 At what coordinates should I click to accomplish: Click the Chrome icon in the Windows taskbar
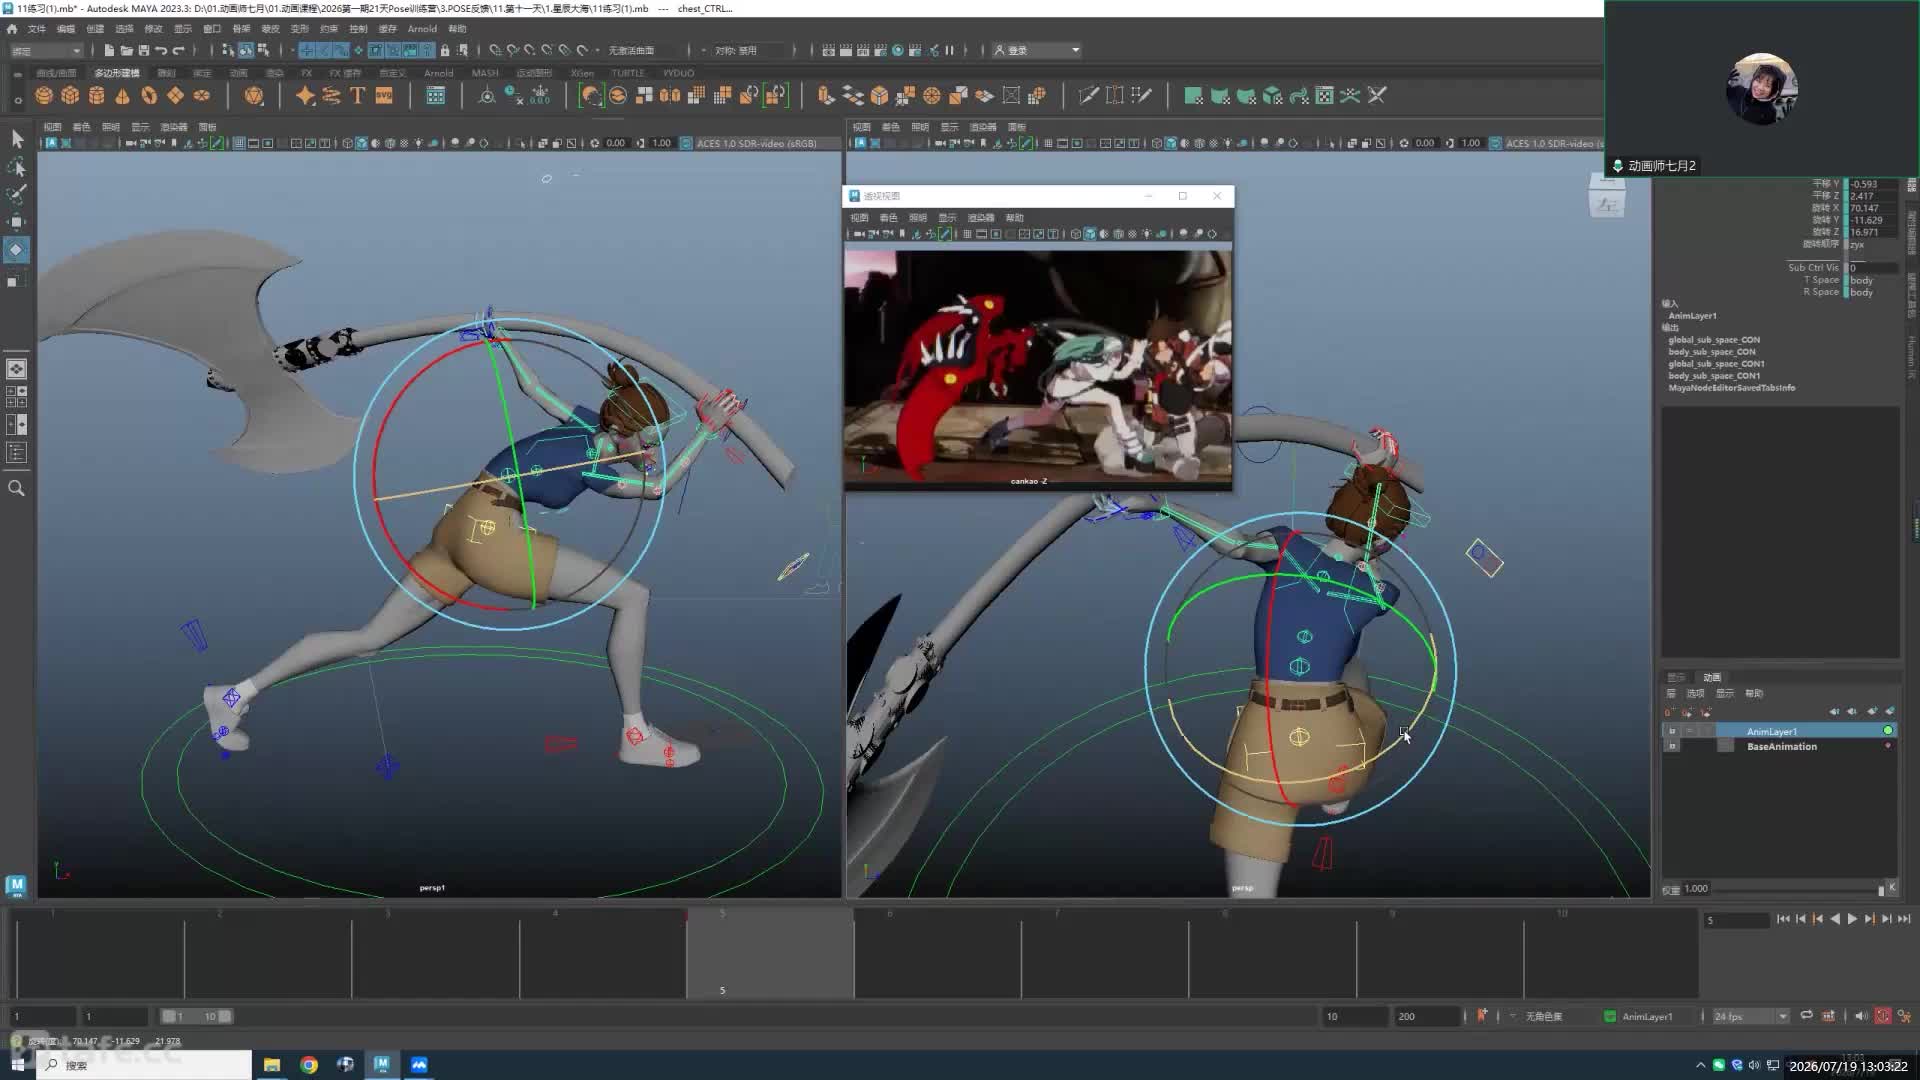coord(309,1065)
